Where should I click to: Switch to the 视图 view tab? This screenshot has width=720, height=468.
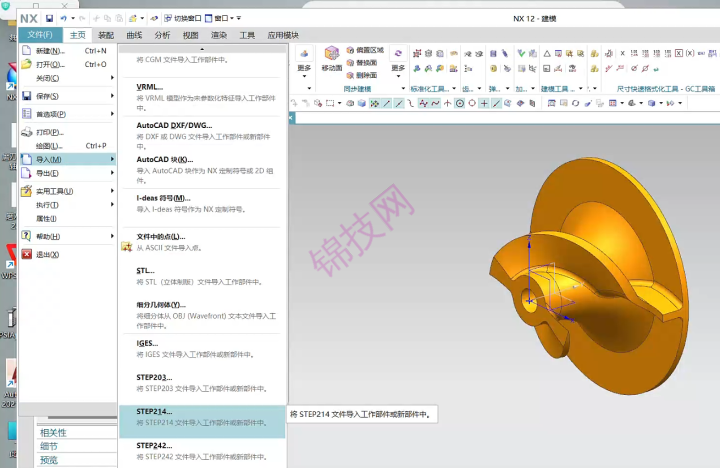[191, 35]
